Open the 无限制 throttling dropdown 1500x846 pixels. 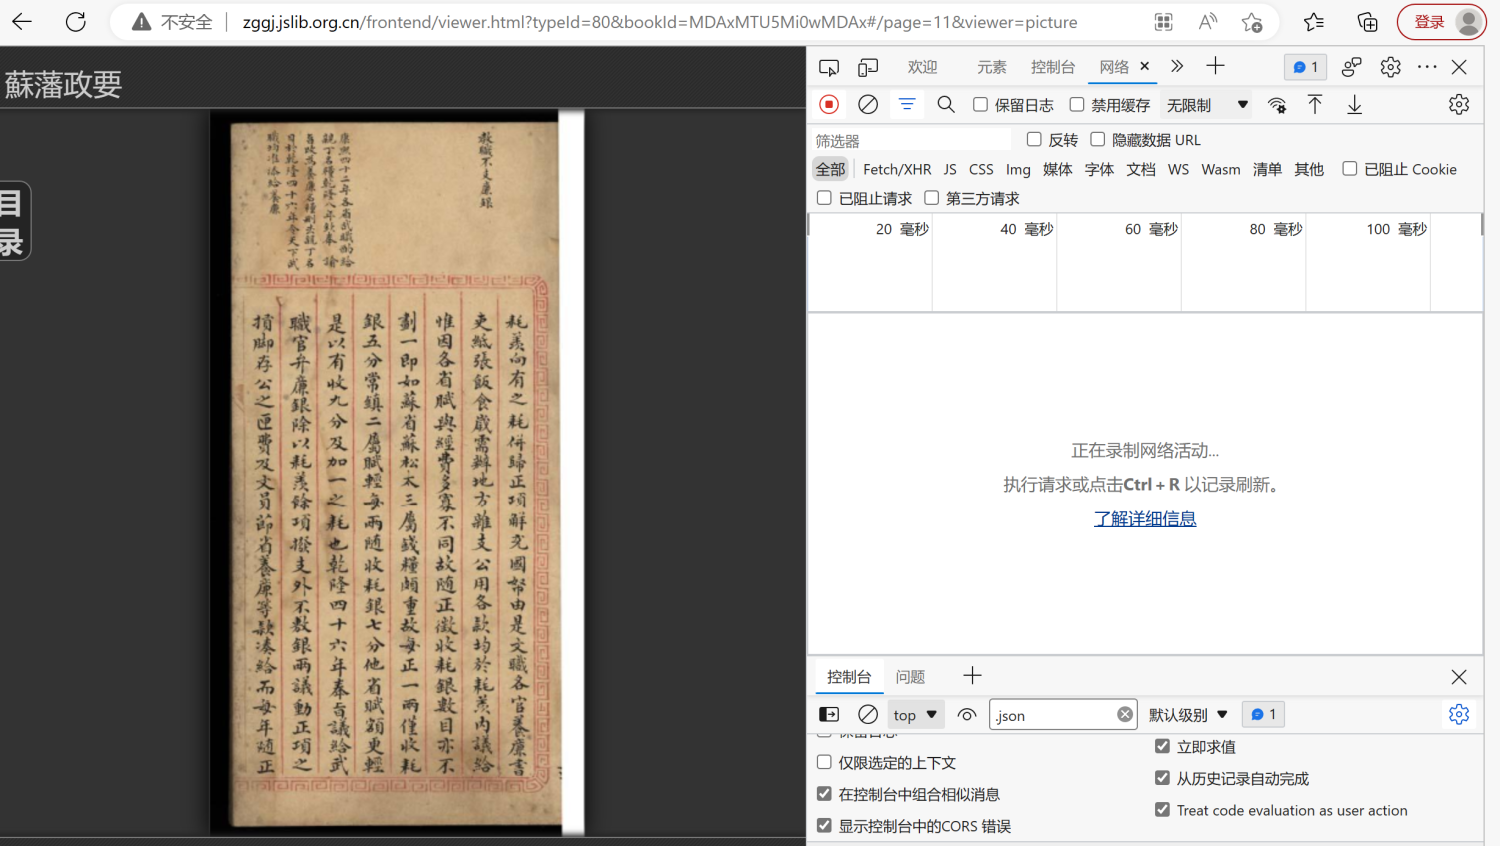(1207, 105)
